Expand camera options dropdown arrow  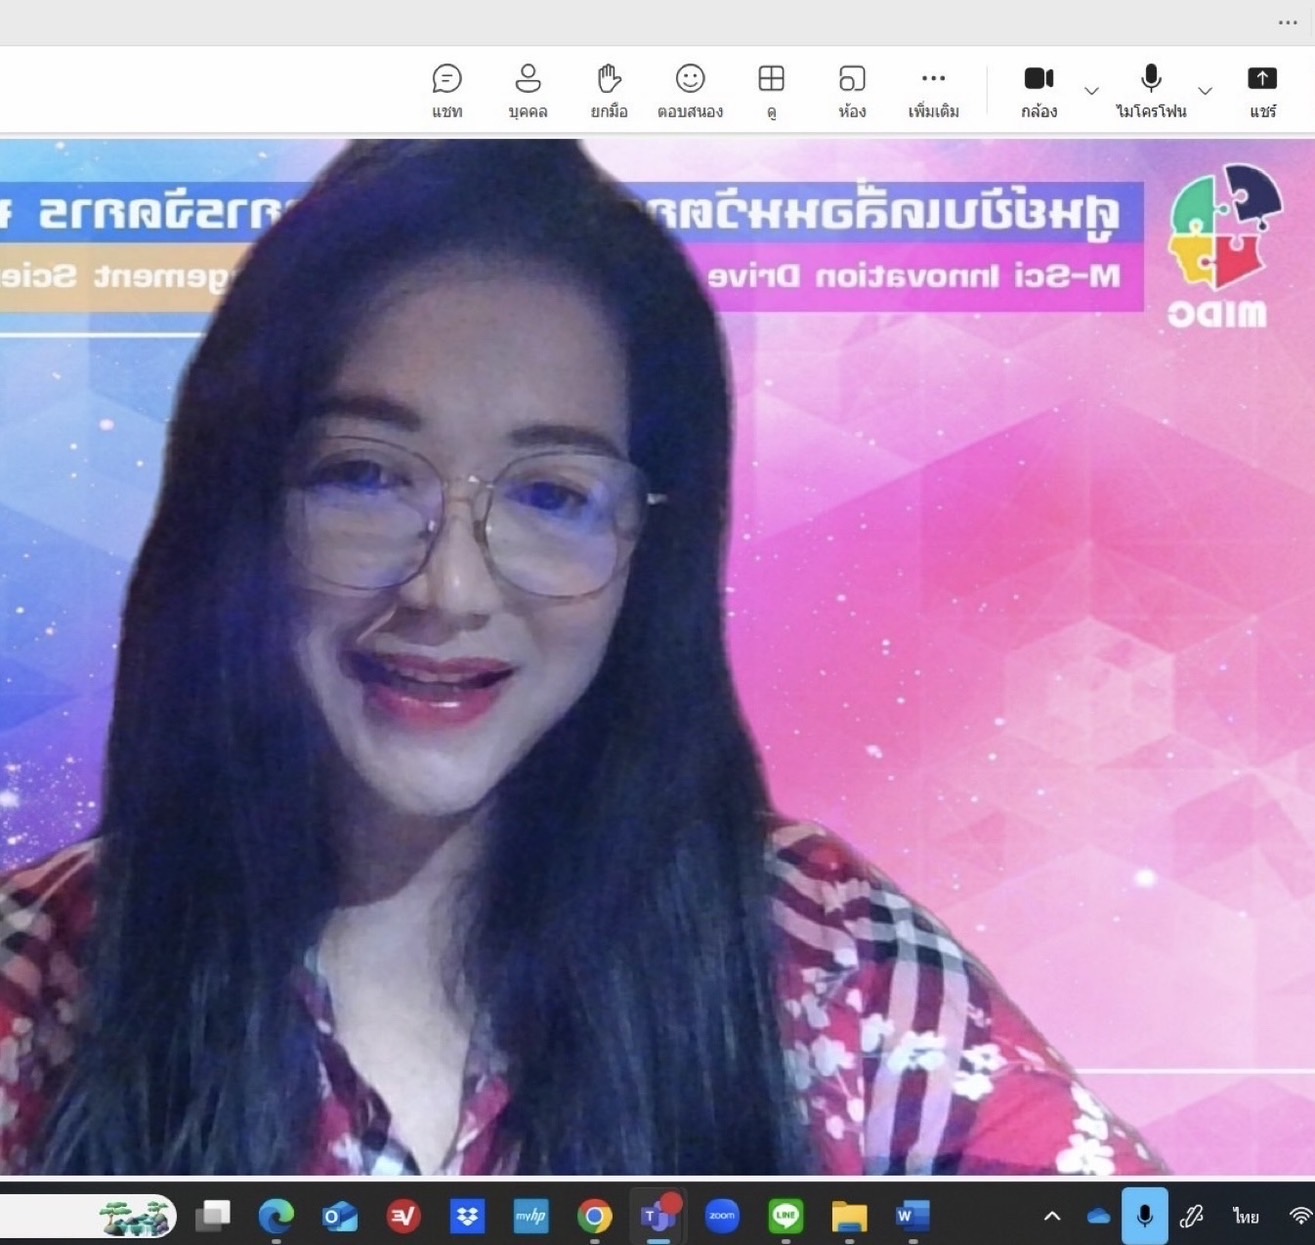[x=1091, y=91]
